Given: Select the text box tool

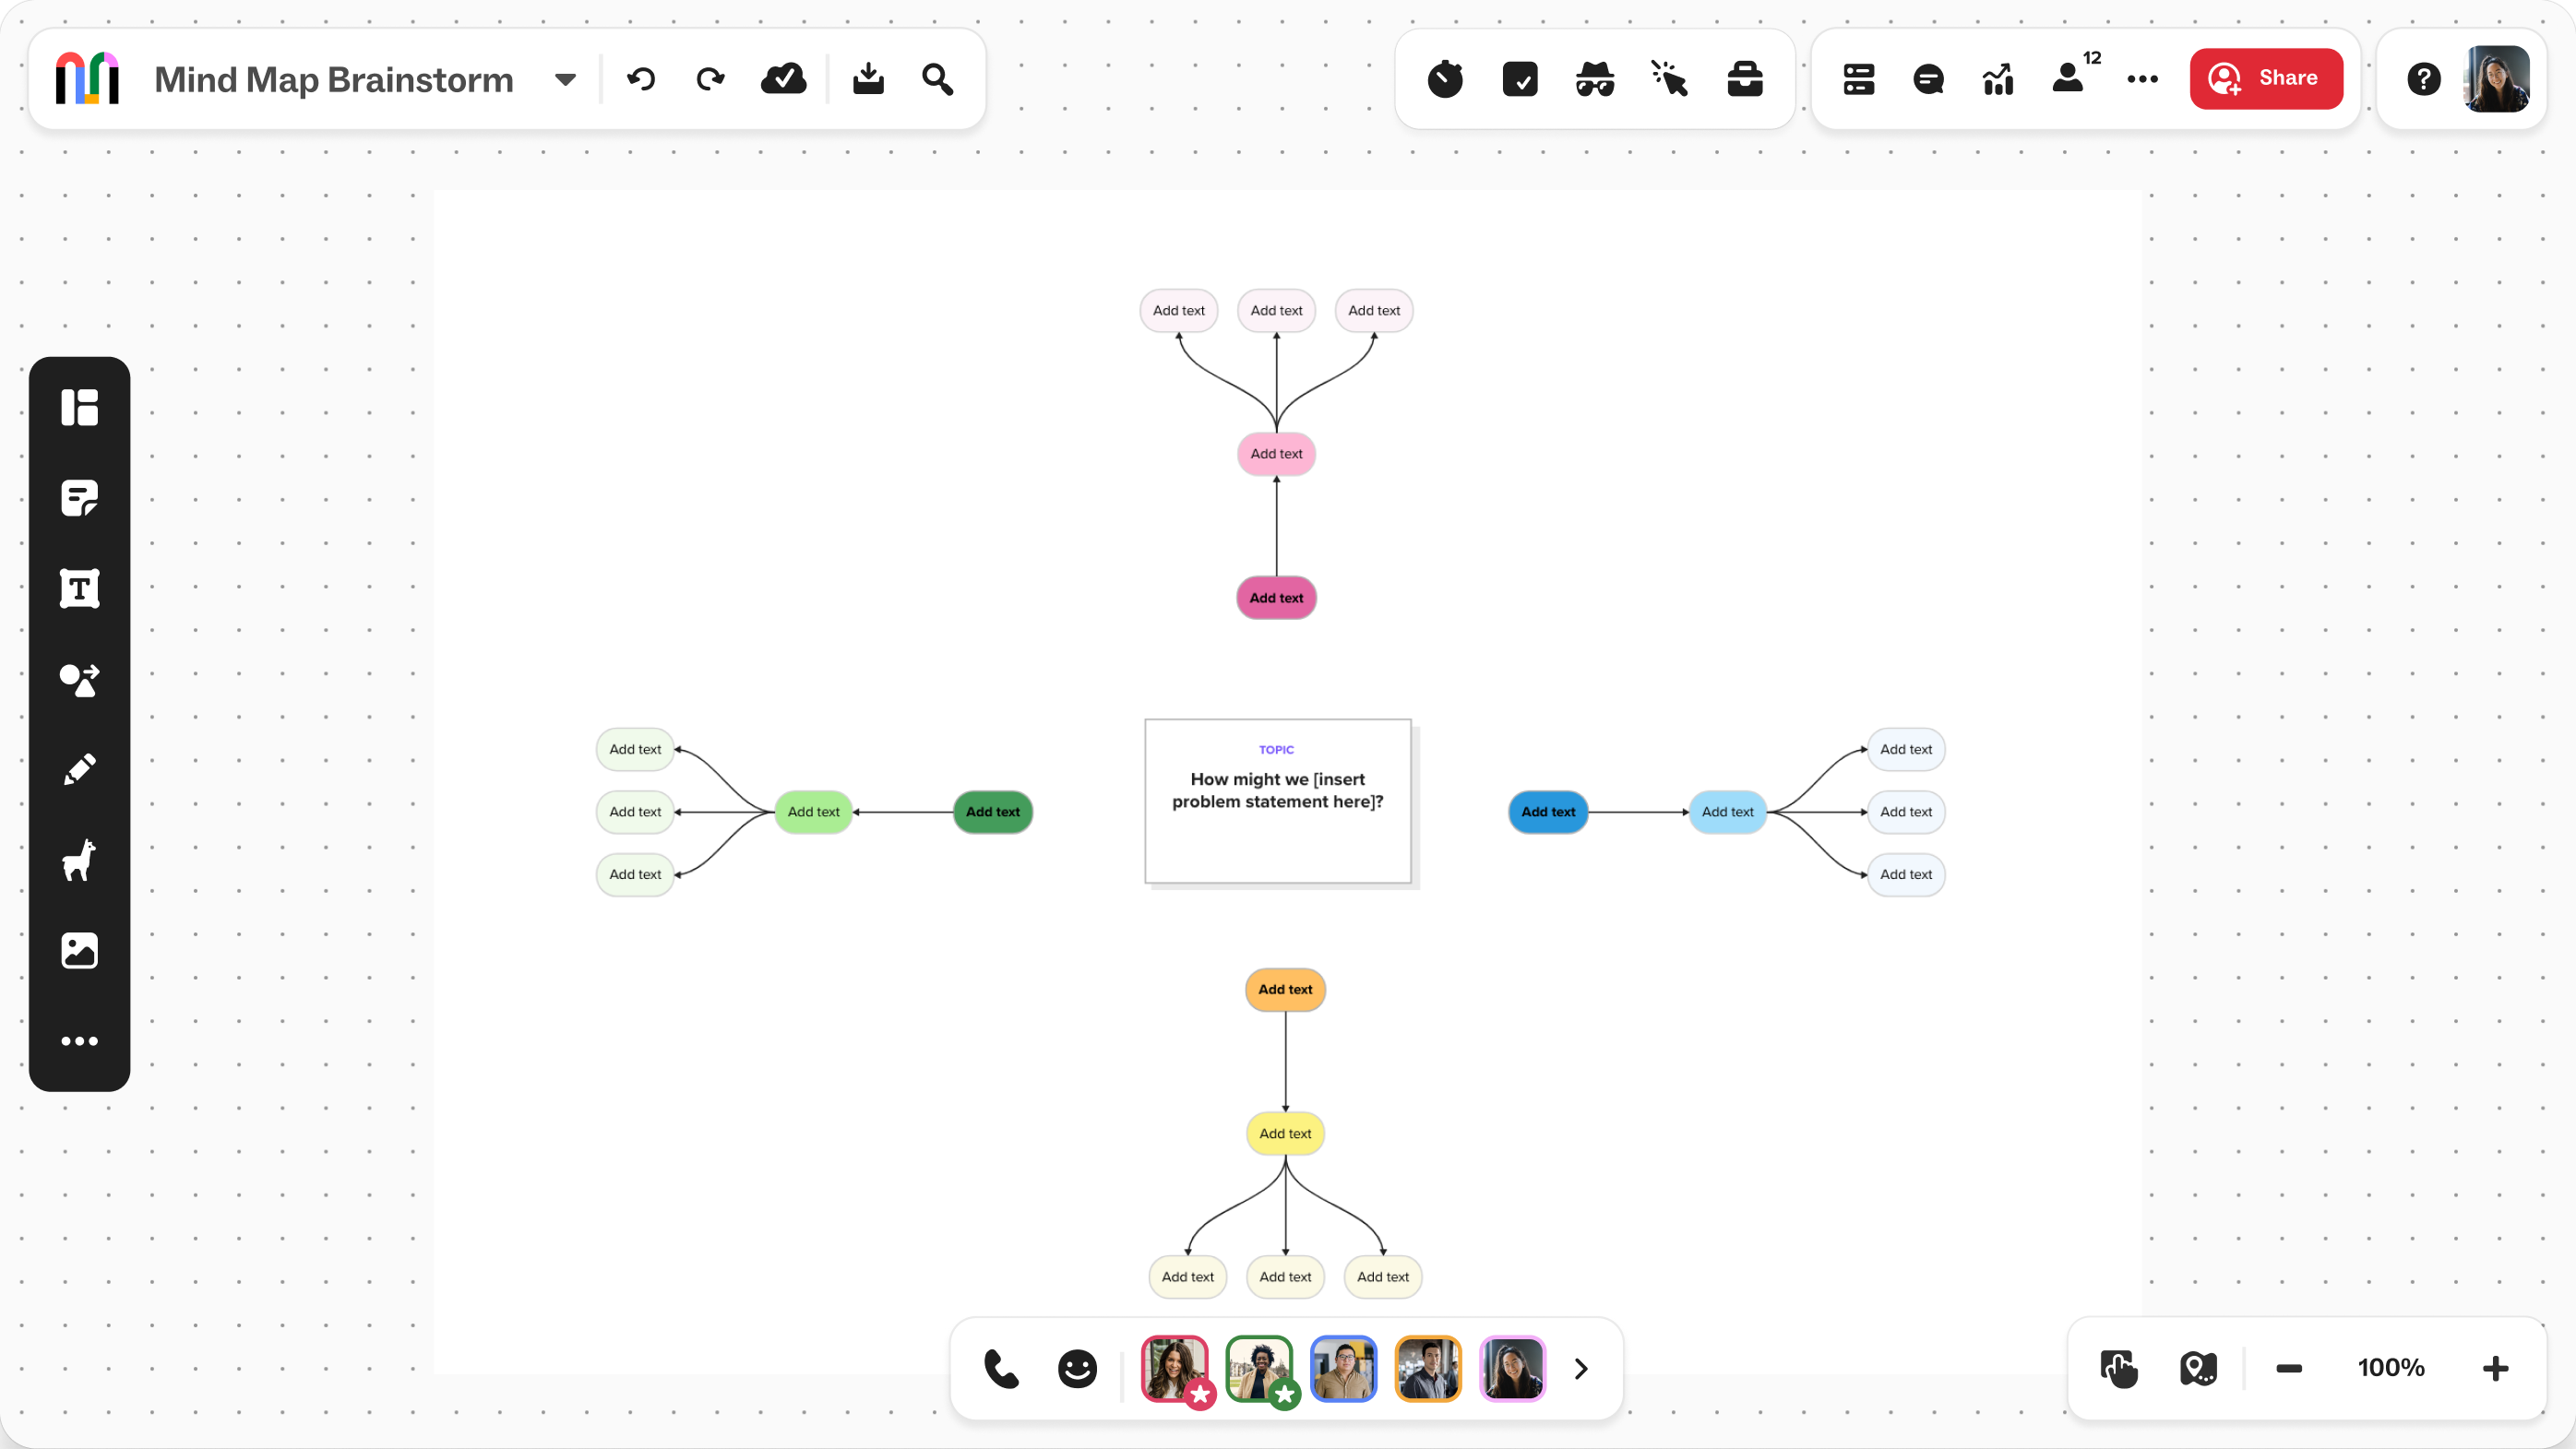Looking at the screenshot, I should (79, 588).
